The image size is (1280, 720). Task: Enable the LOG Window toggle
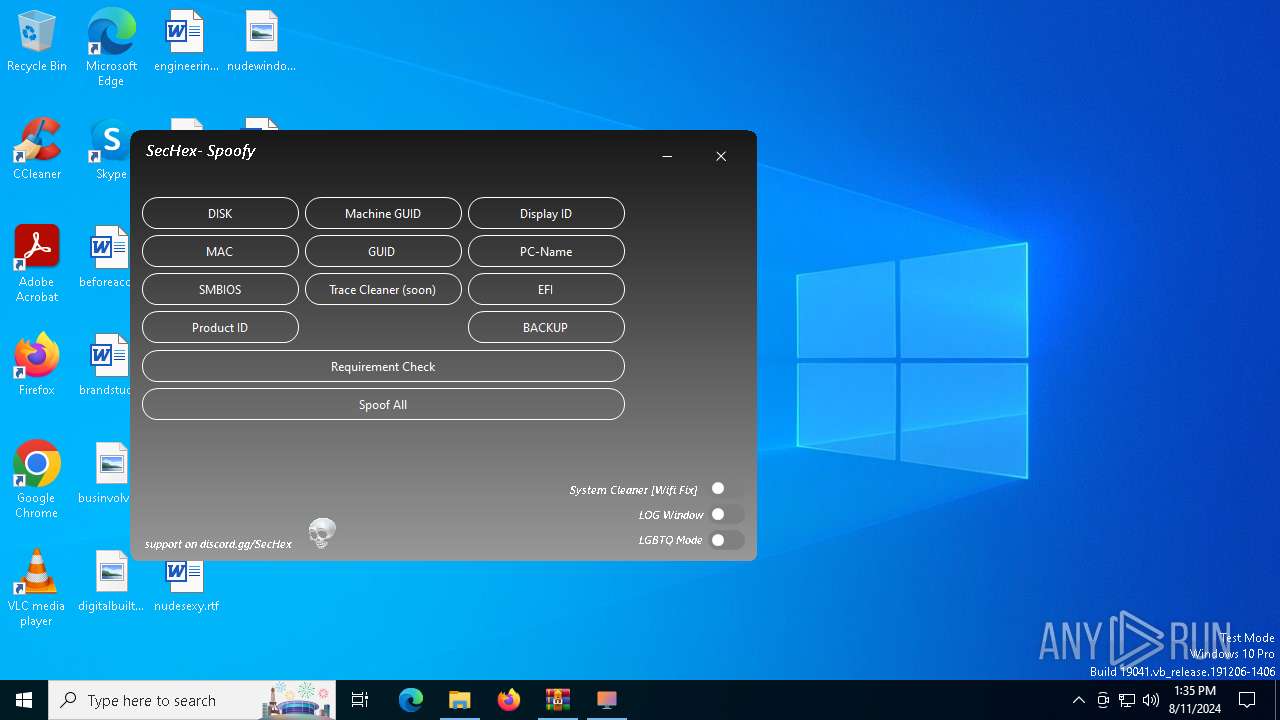point(726,514)
